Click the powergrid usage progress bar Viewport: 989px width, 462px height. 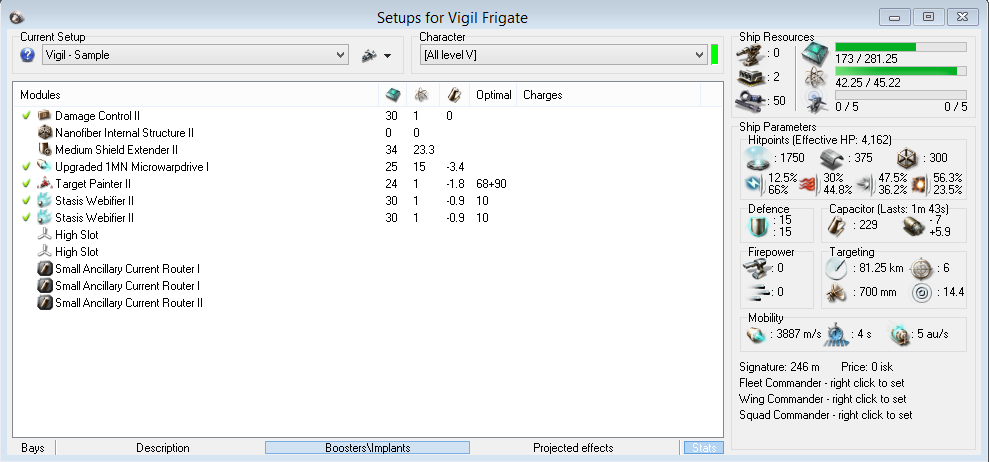click(x=901, y=71)
